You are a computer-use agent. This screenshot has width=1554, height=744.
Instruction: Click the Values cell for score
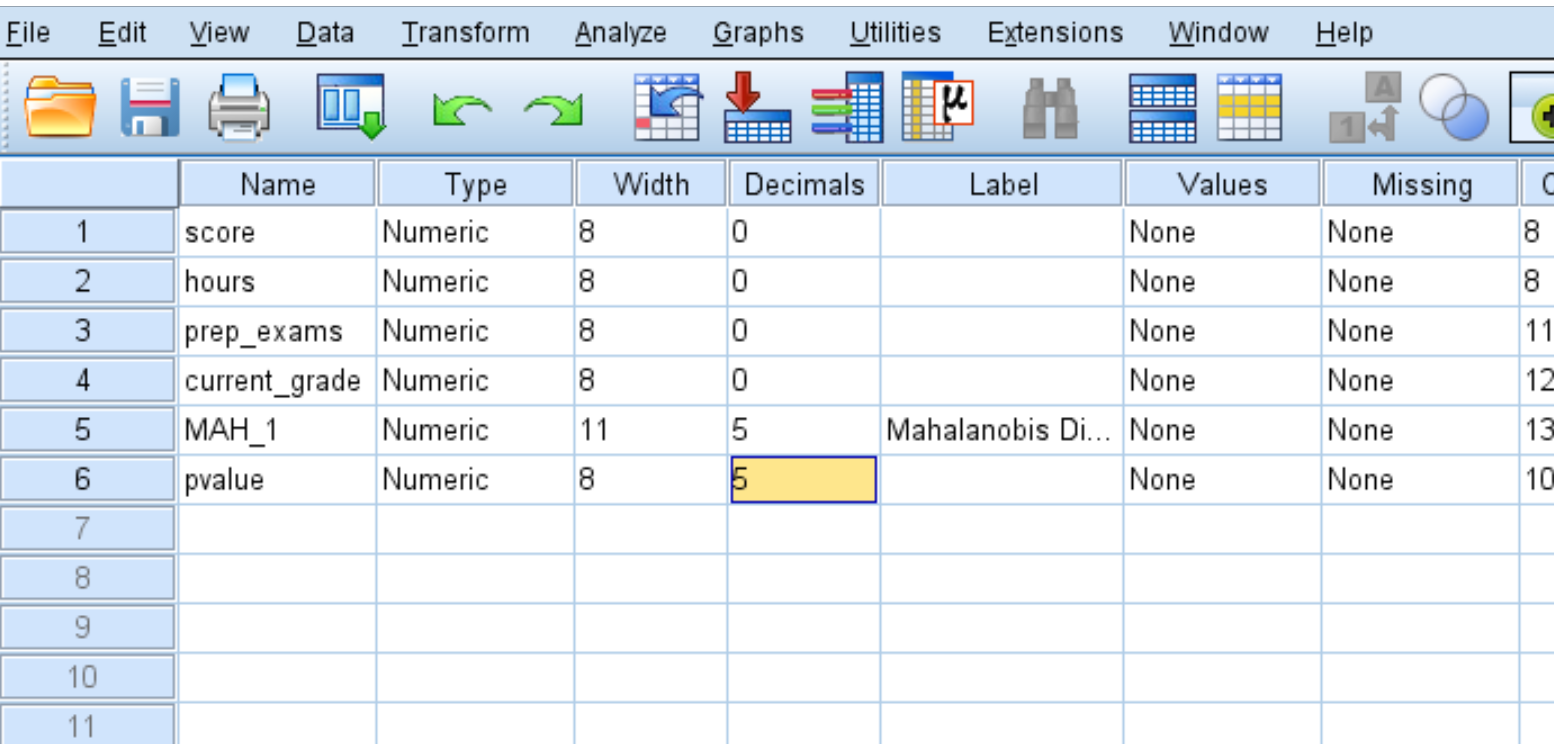(1222, 233)
